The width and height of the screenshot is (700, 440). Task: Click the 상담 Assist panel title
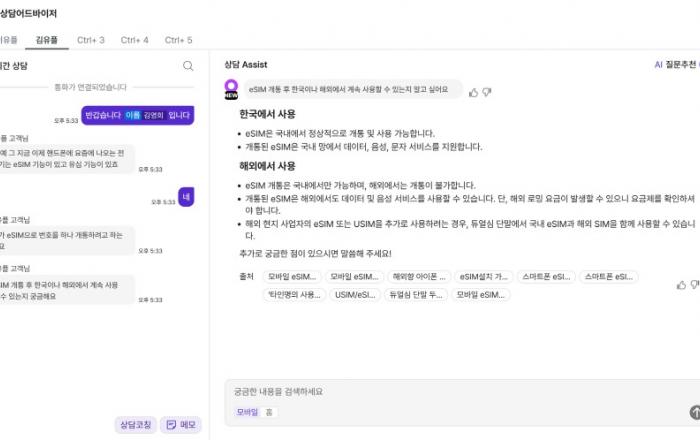pos(246,65)
